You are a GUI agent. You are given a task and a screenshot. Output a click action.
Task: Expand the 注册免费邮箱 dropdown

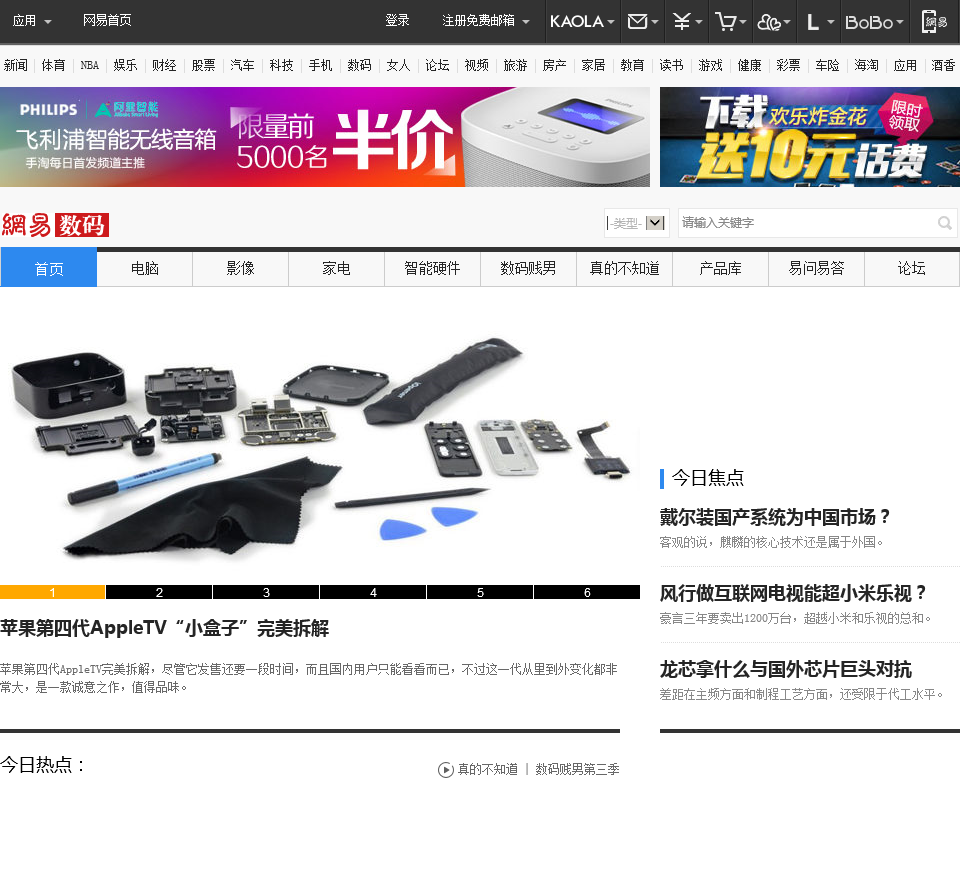click(486, 21)
